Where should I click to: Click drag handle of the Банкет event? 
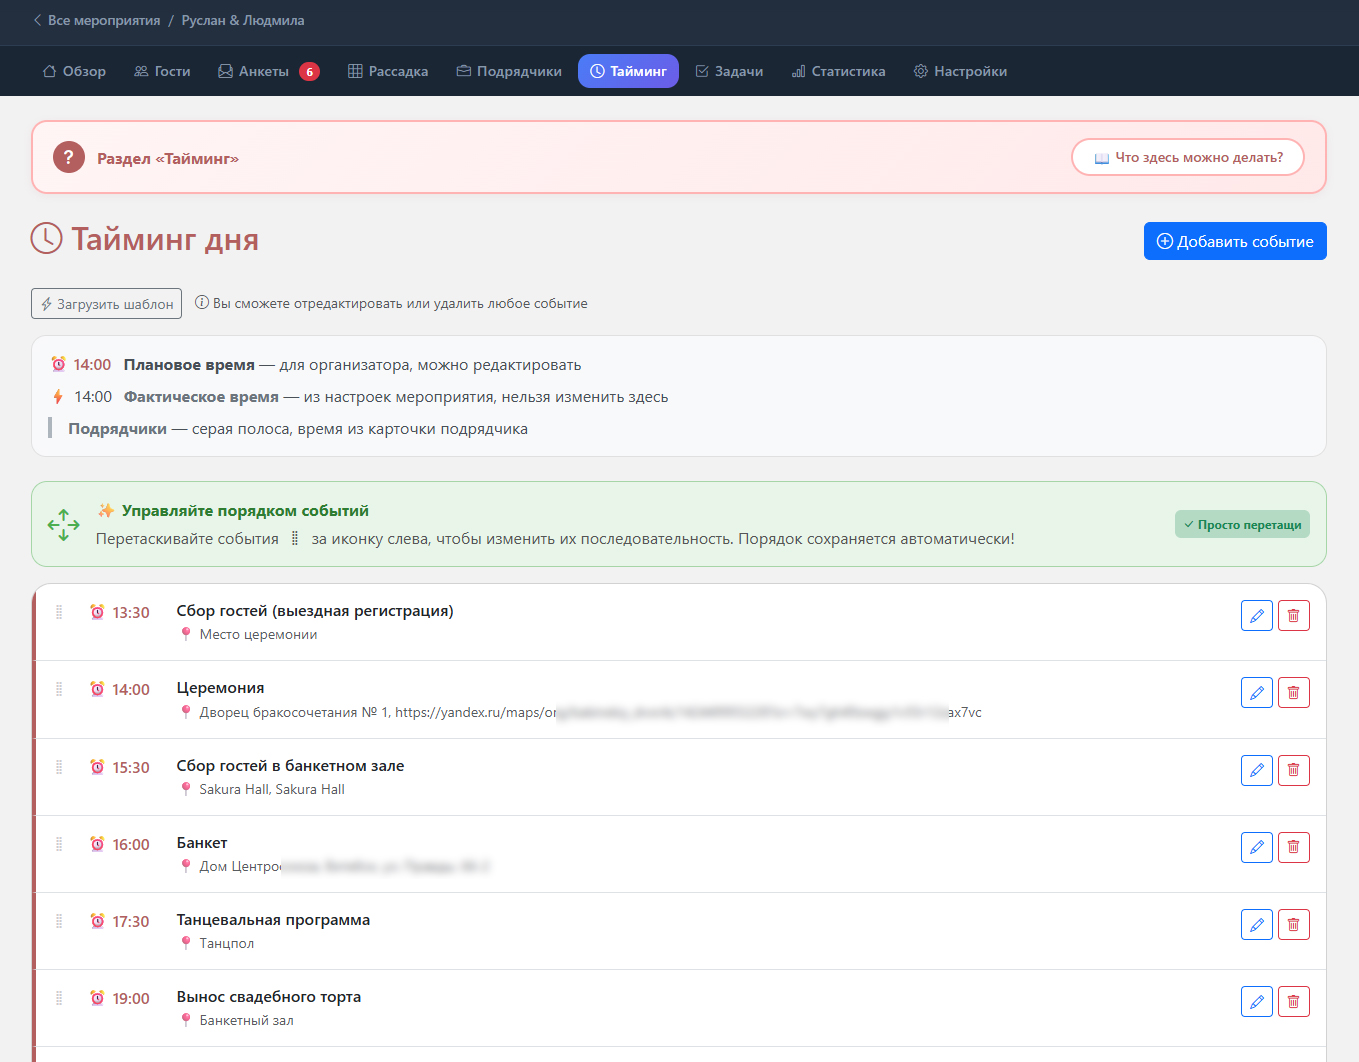59,844
